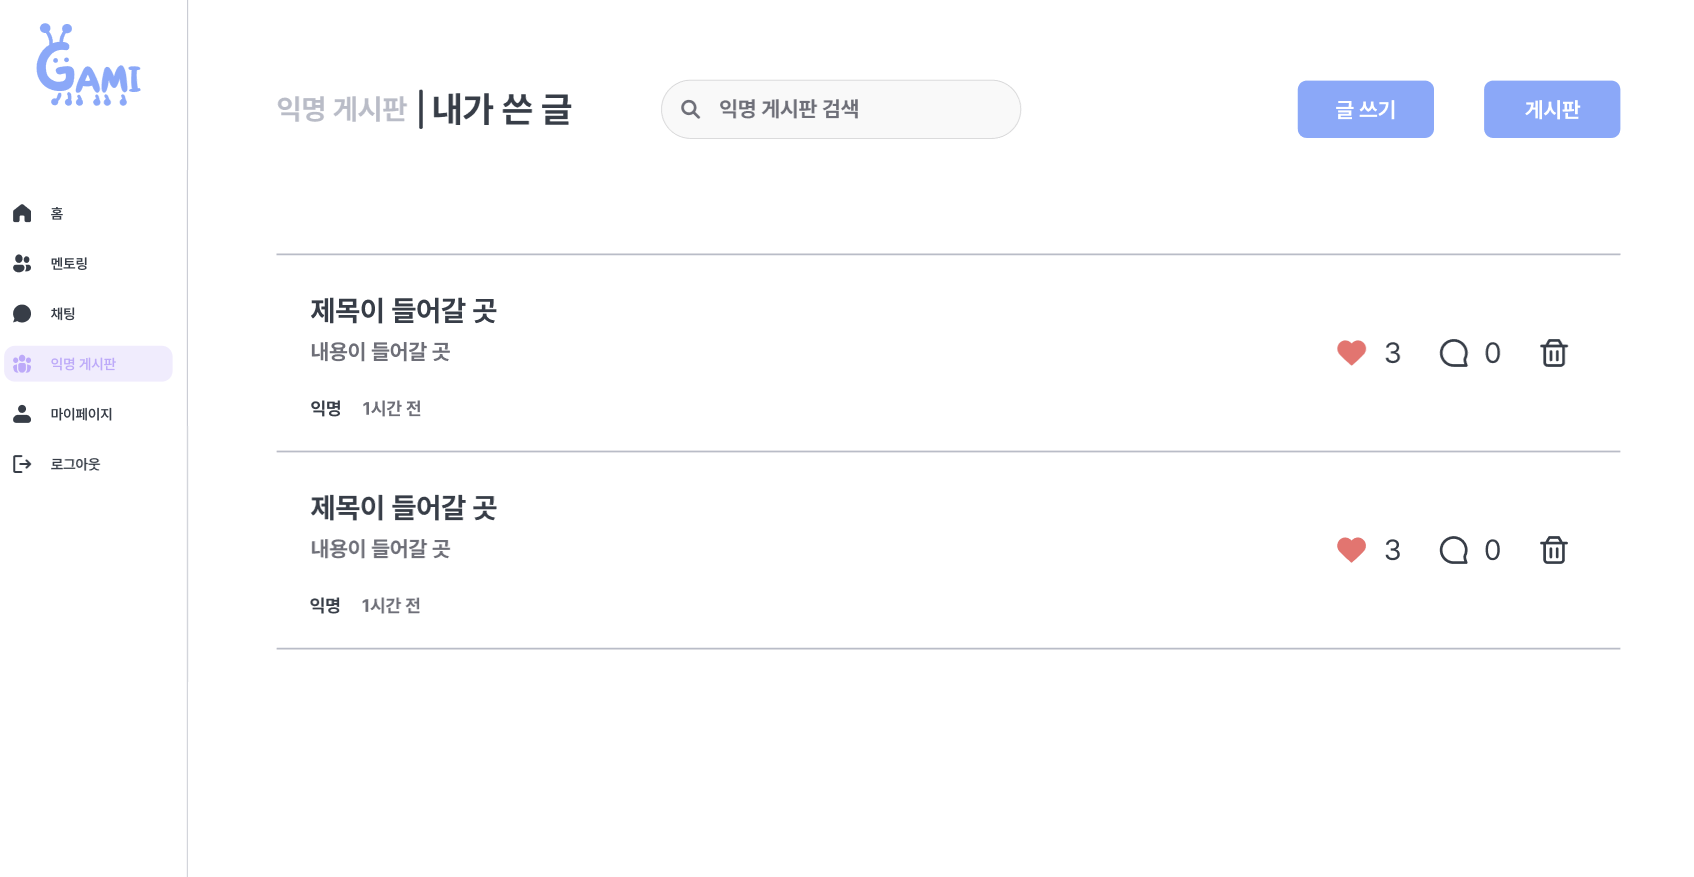Toggle the heart like on second post

[x=1351, y=549]
